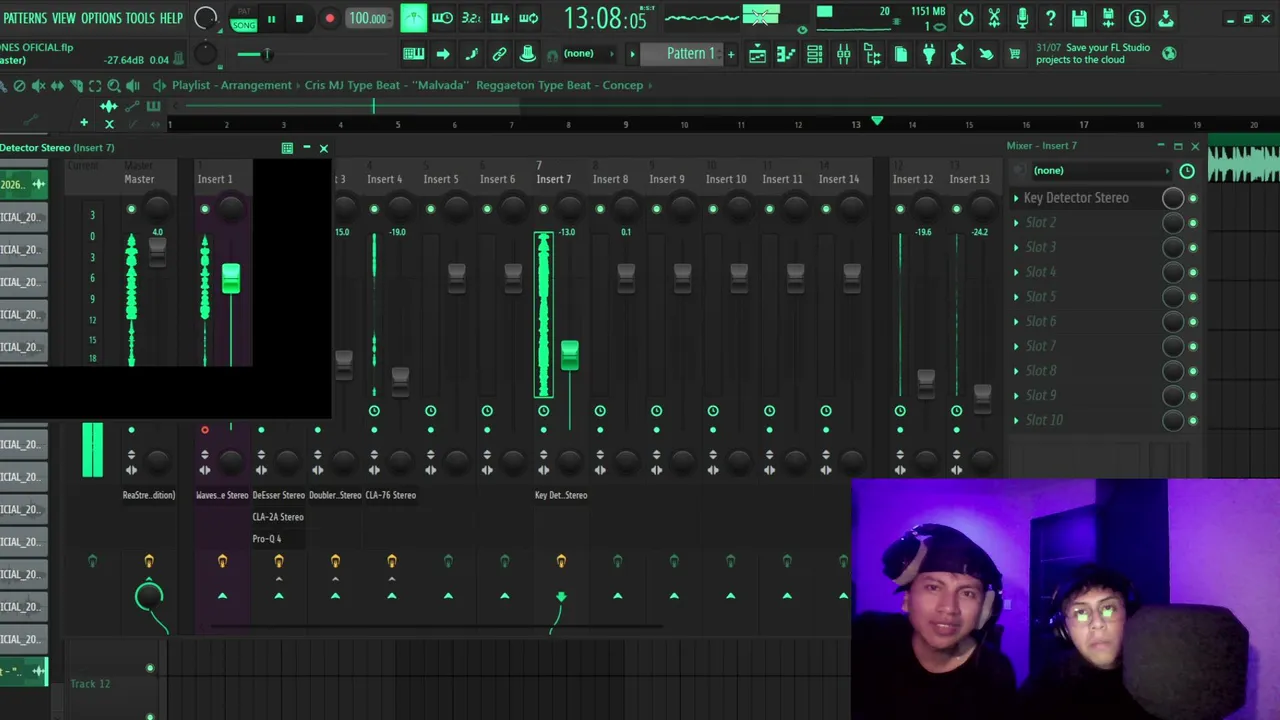Open the Piano roll view icon
This screenshot has width=1280, height=720.
coord(786,54)
